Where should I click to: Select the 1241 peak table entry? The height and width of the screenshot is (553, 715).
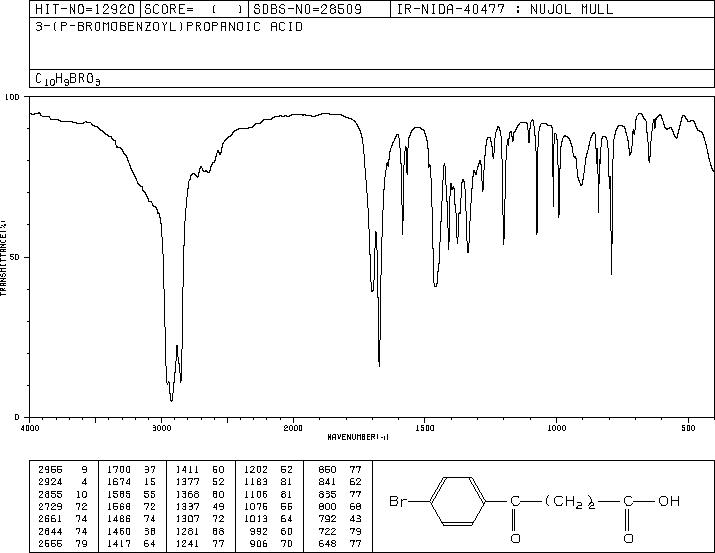pyautogui.click(x=200, y=544)
